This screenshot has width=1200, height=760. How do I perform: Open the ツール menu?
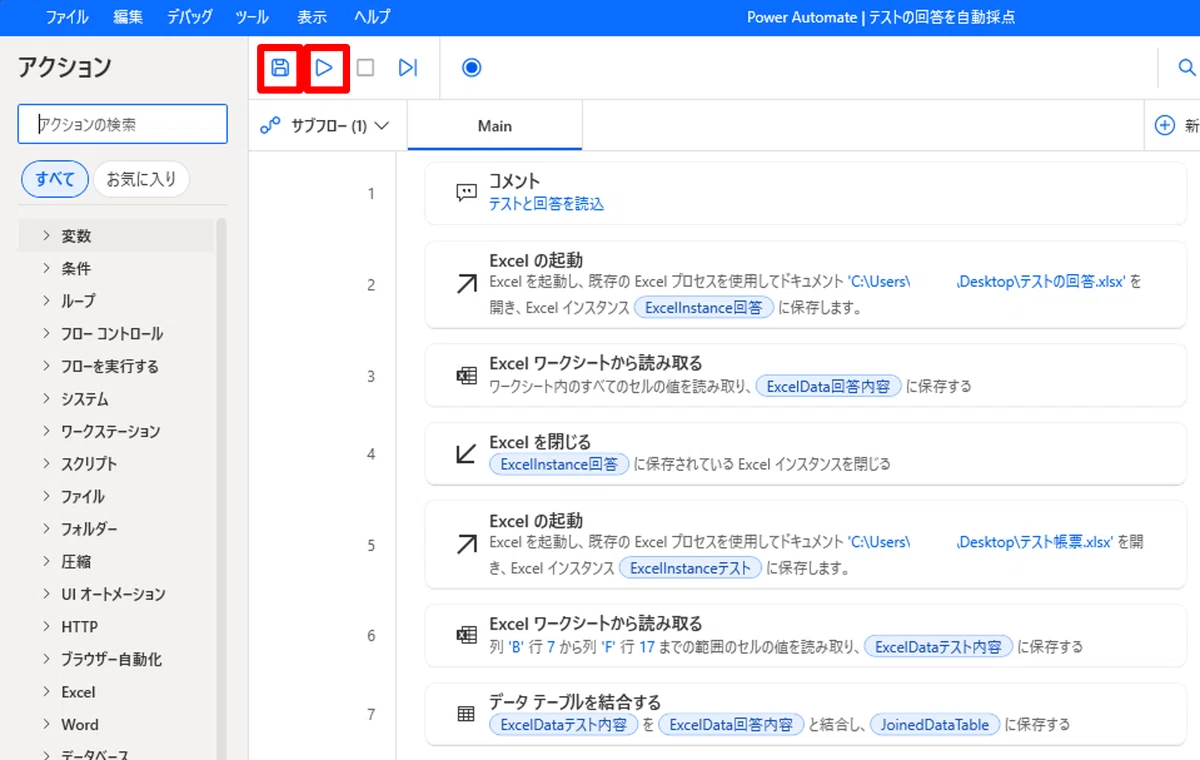point(252,17)
